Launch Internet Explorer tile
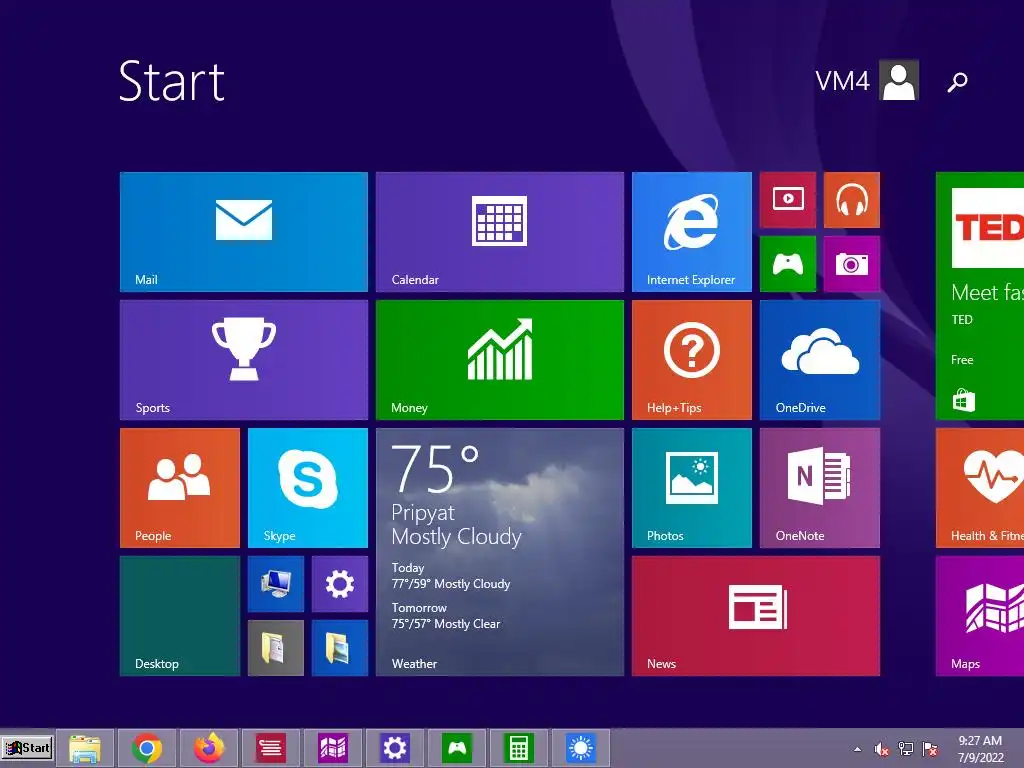Viewport: 1024px width, 768px height. point(692,232)
